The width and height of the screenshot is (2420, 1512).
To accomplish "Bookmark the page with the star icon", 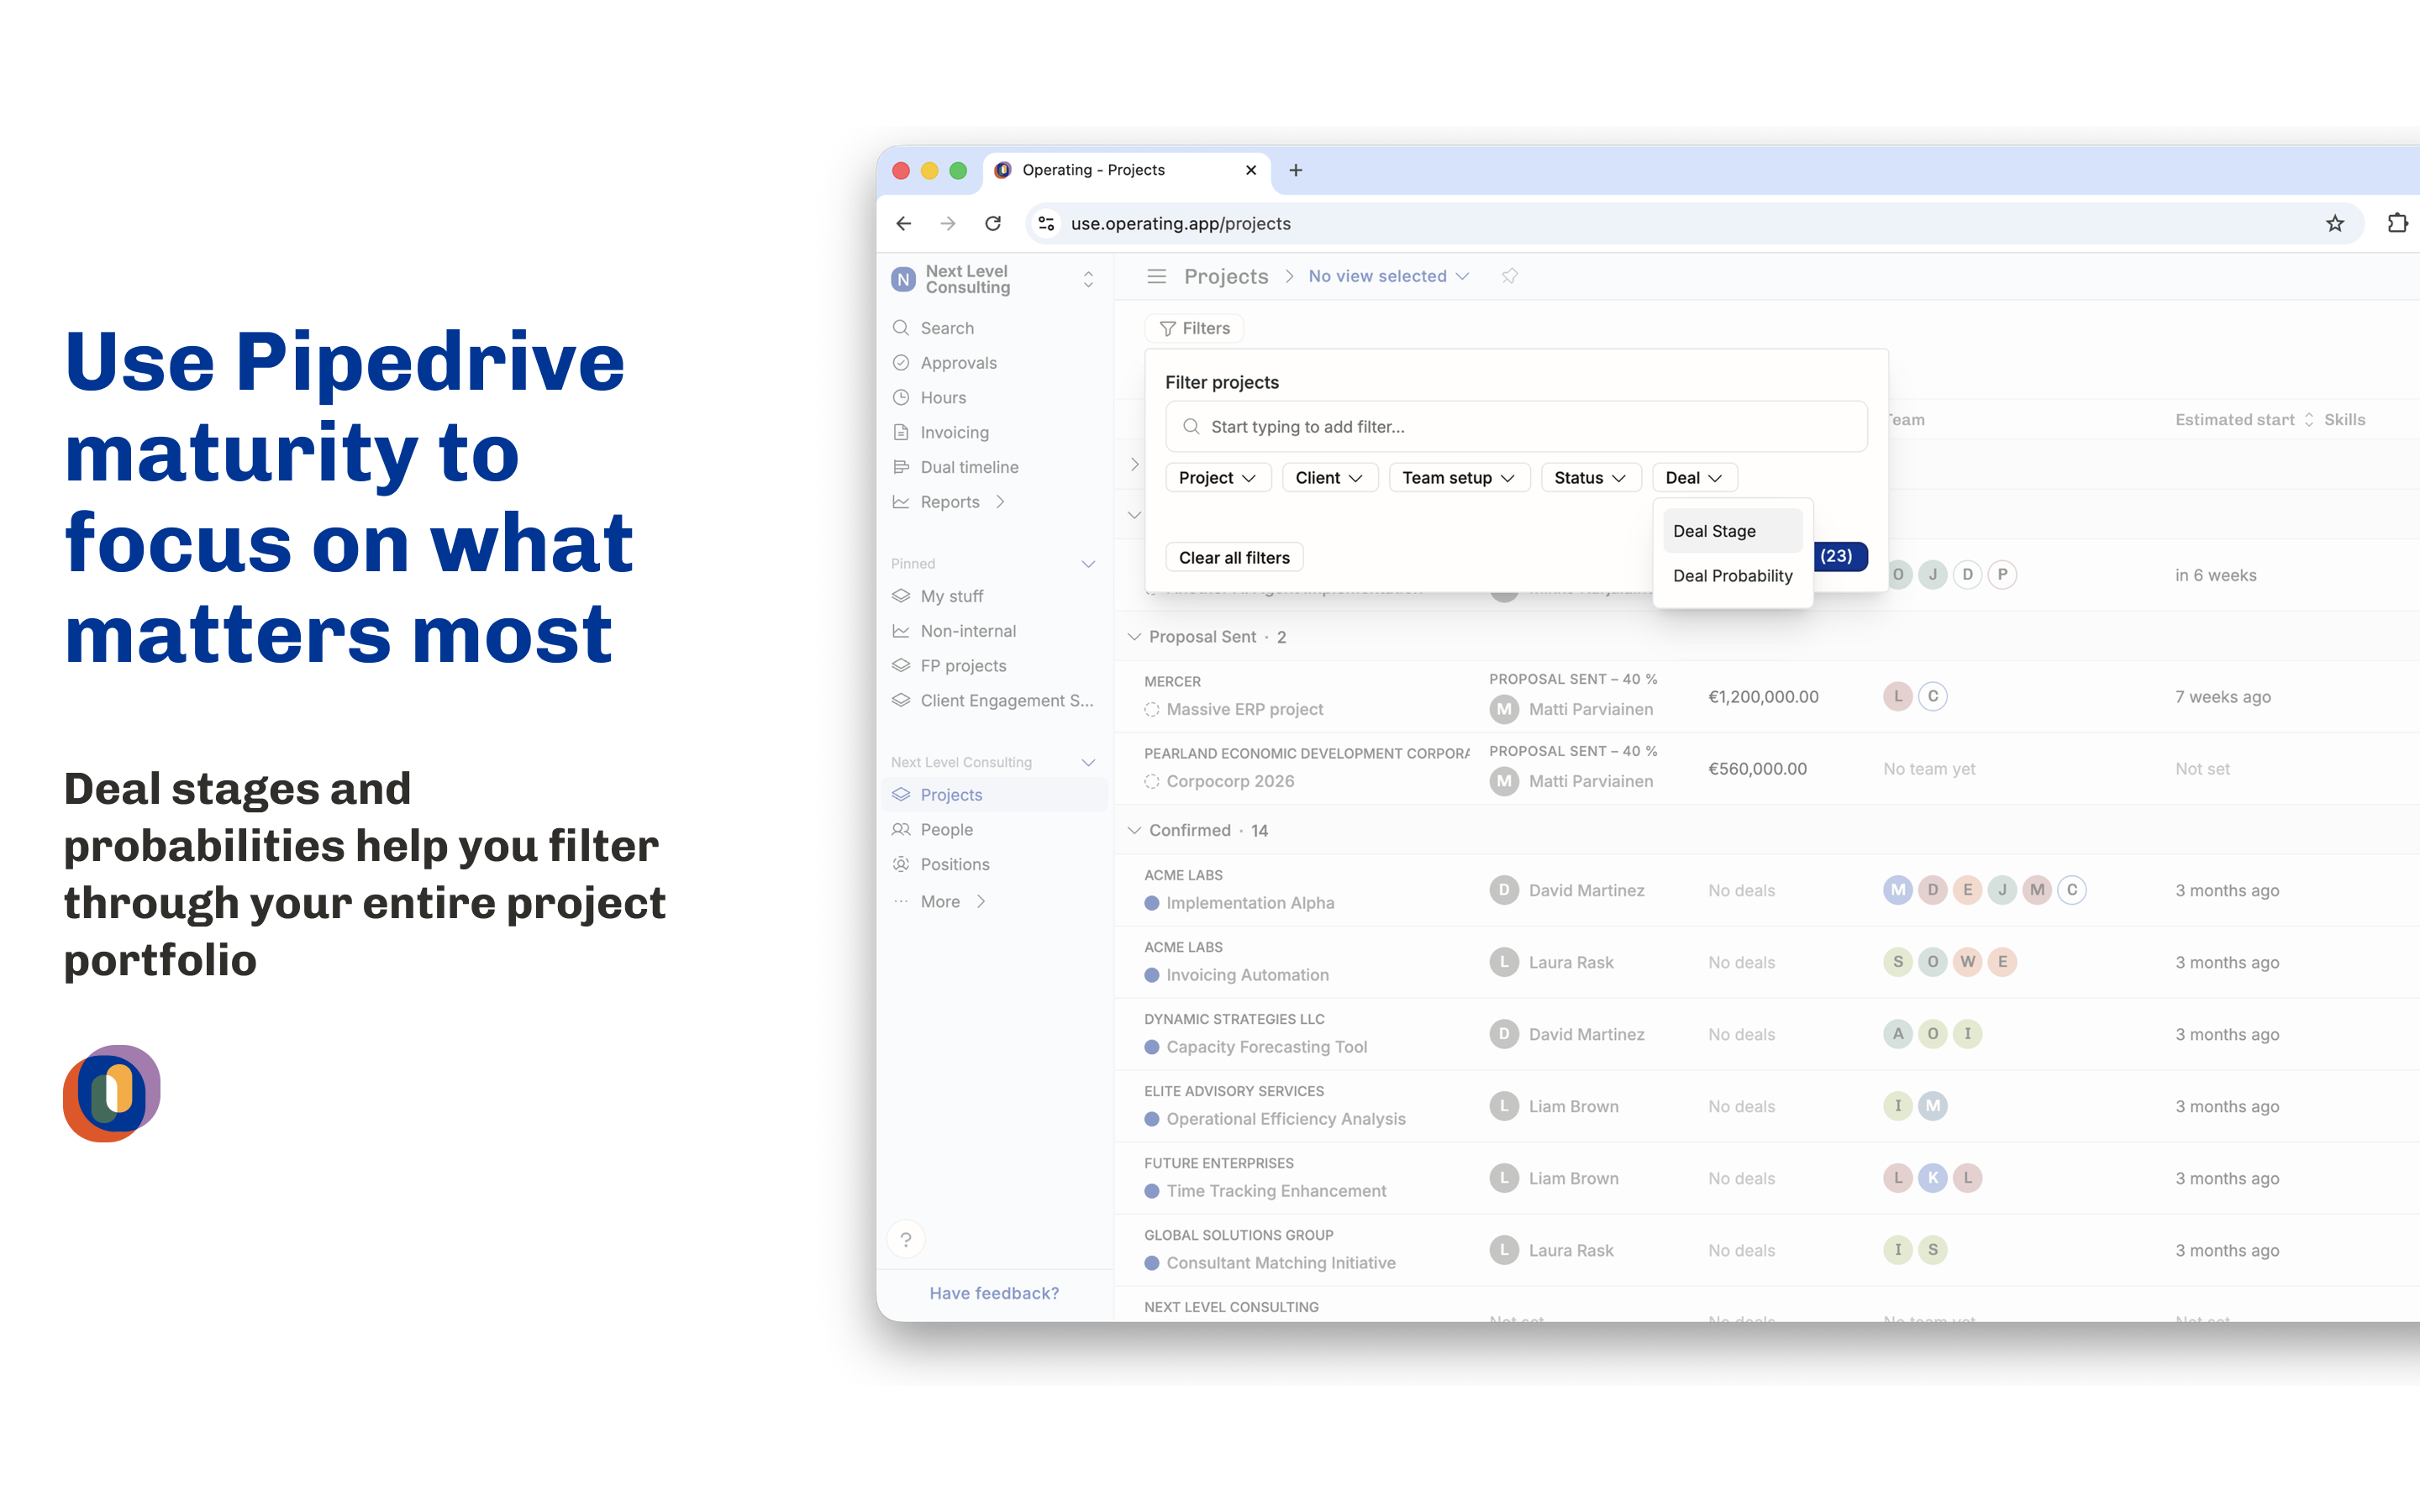I will pos(2335,223).
